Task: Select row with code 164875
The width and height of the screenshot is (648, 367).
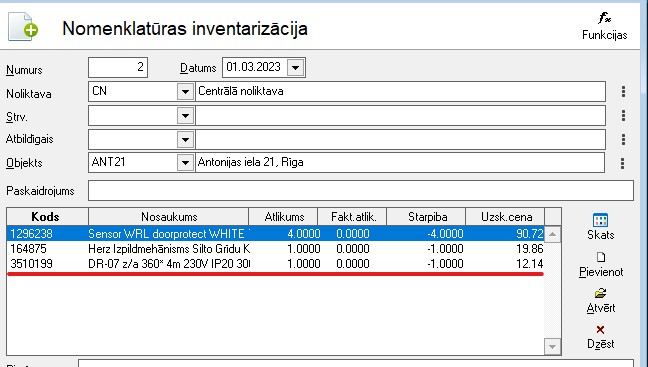Action: click(275, 249)
